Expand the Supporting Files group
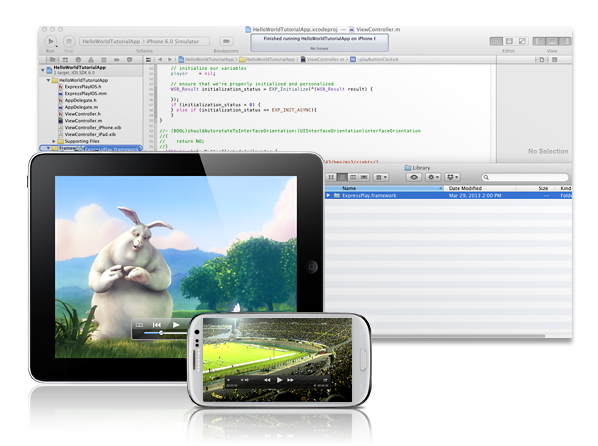 pyautogui.click(x=54, y=141)
